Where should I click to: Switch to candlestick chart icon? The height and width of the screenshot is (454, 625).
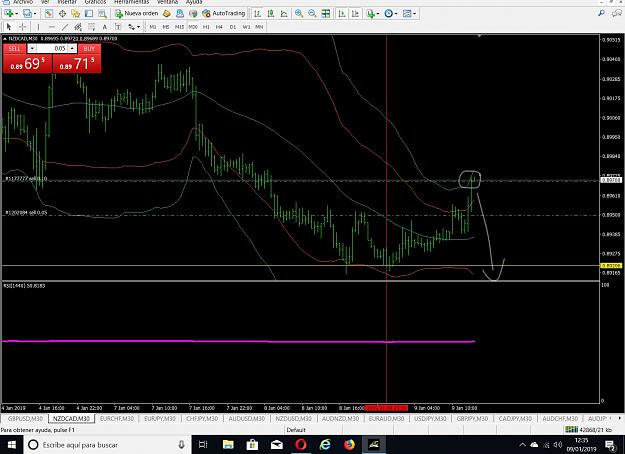tap(271, 14)
